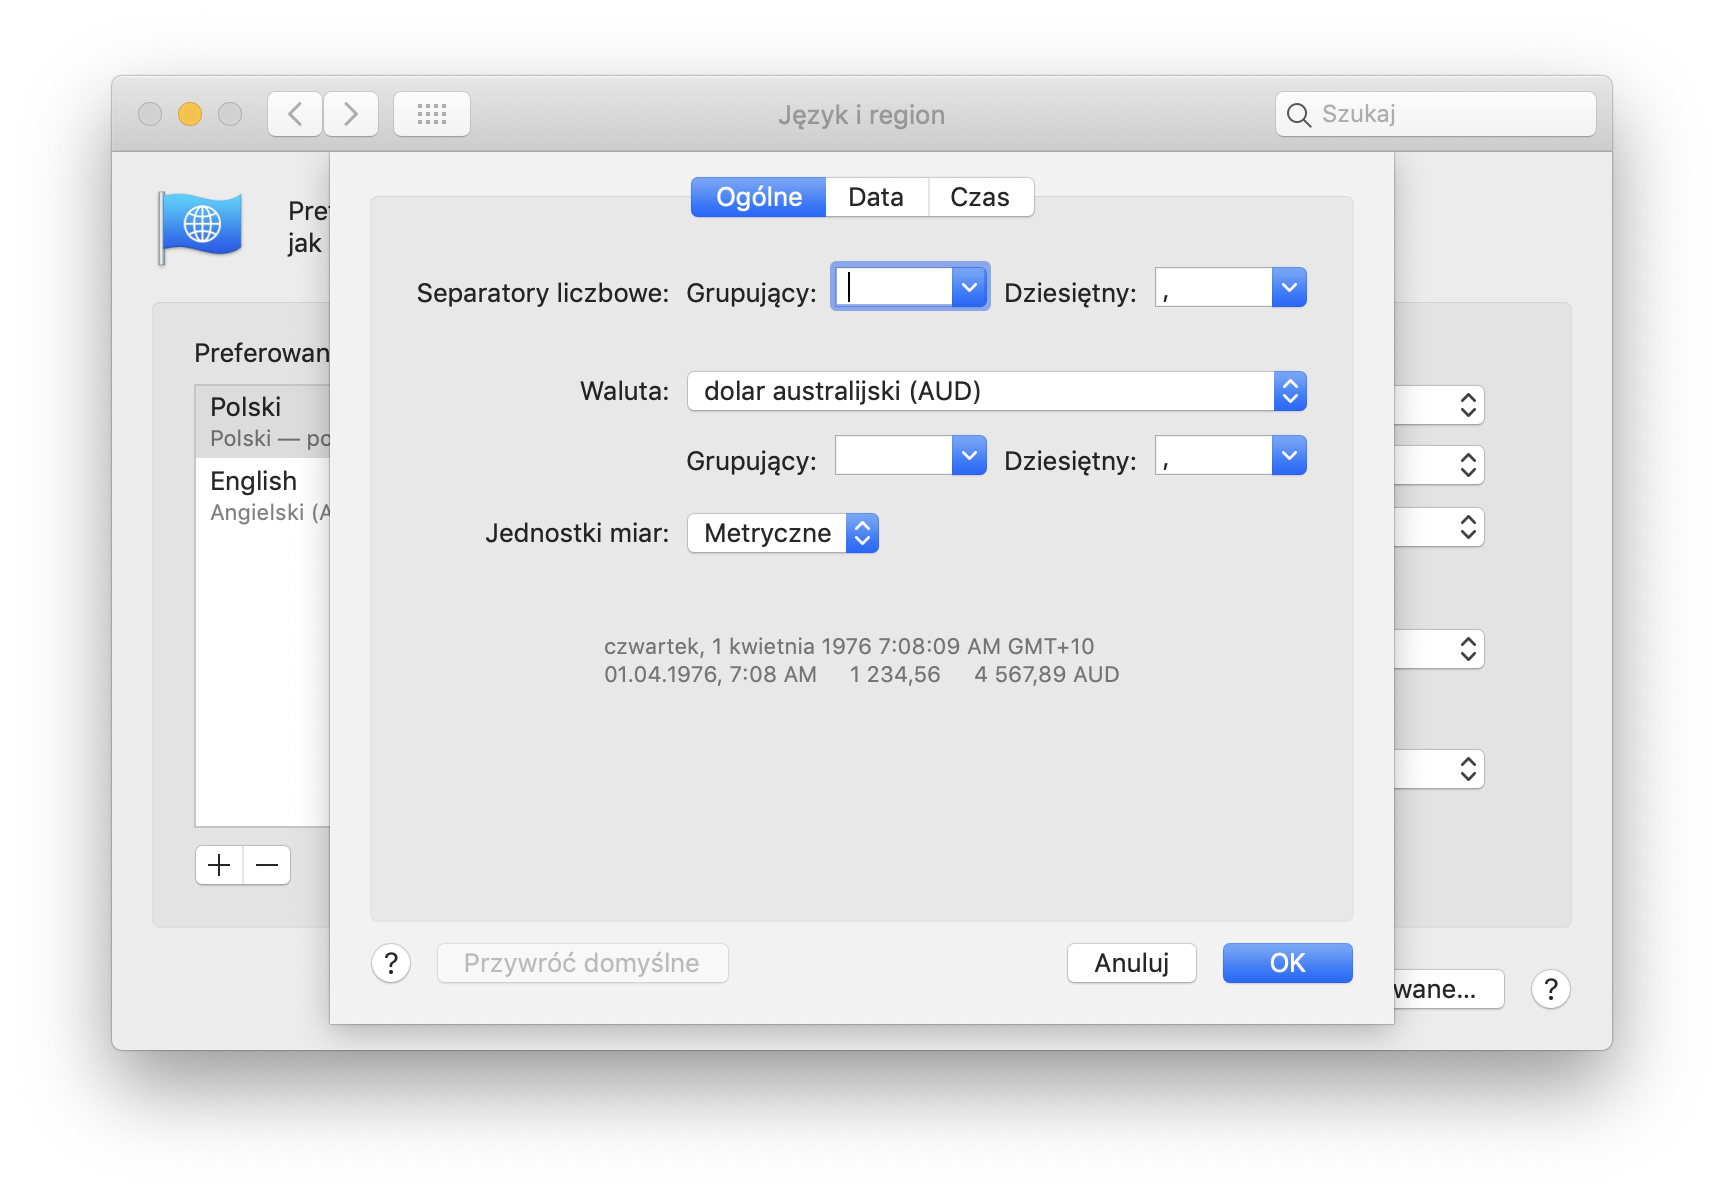The image size is (1724, 1198).
Task: Click the add language plus button
Action: pyautogui.click(x=218, y=864)
